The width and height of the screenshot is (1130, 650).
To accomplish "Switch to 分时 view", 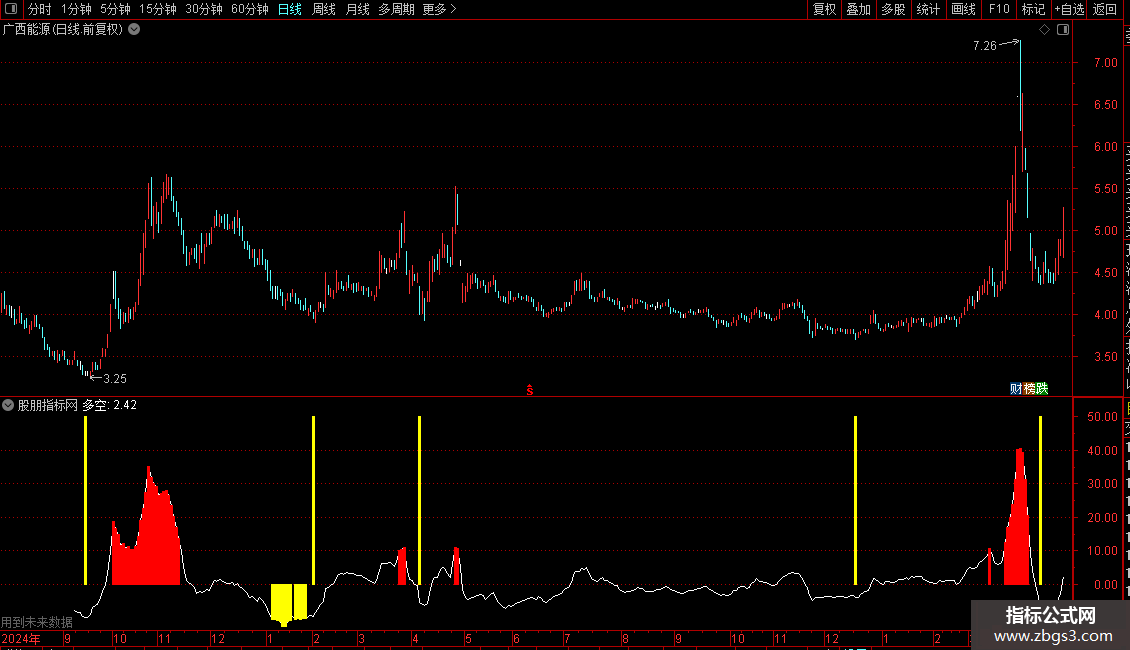I will click(40, 9).
